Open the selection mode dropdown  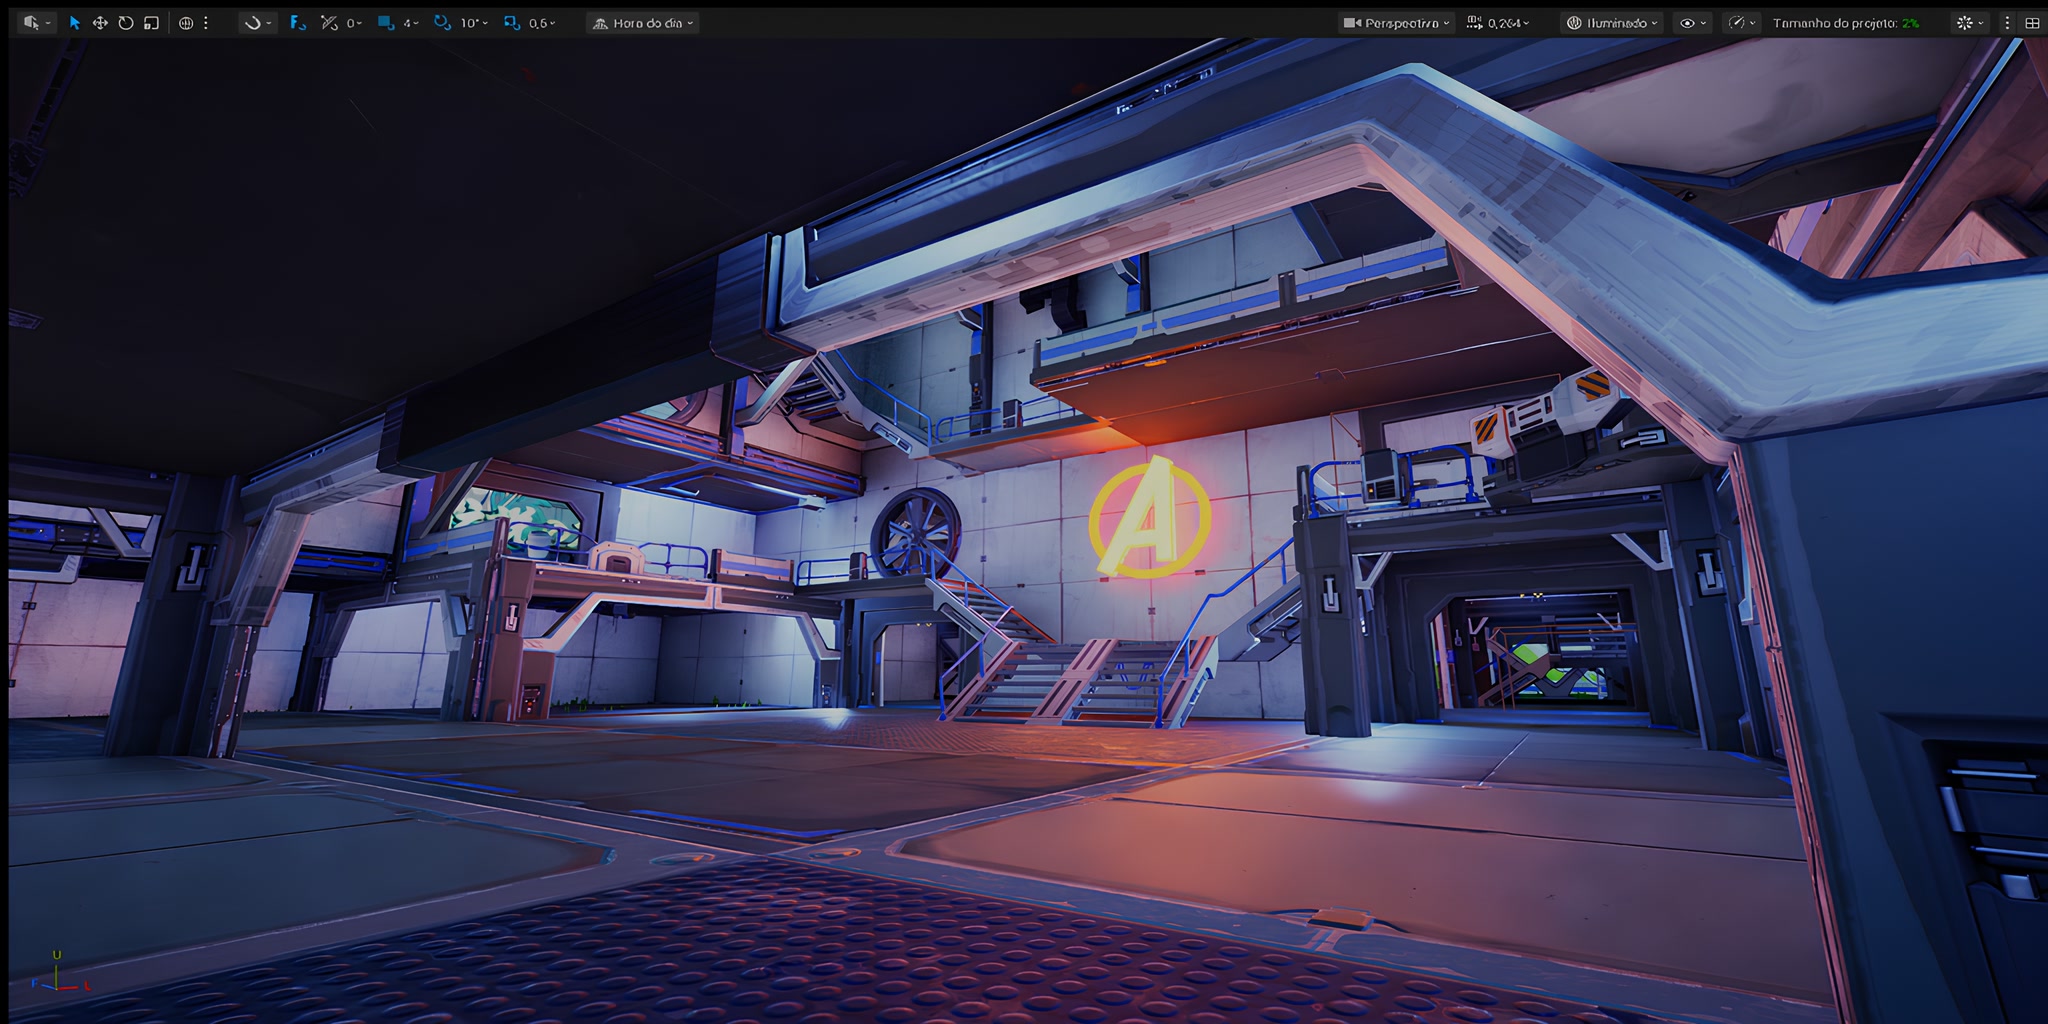[x=37, y=23]
